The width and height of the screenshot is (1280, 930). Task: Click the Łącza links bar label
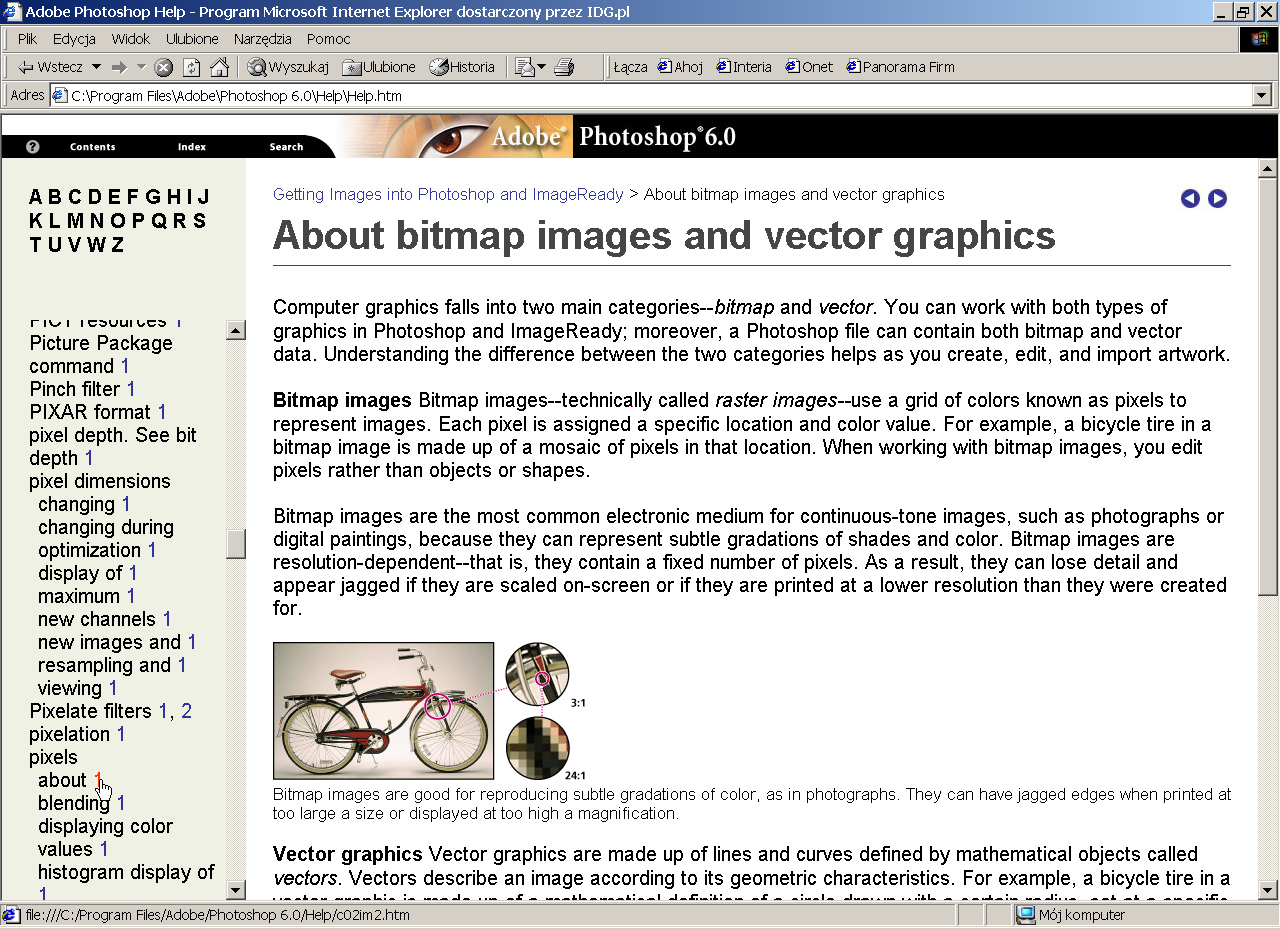(x=630, y=67)
